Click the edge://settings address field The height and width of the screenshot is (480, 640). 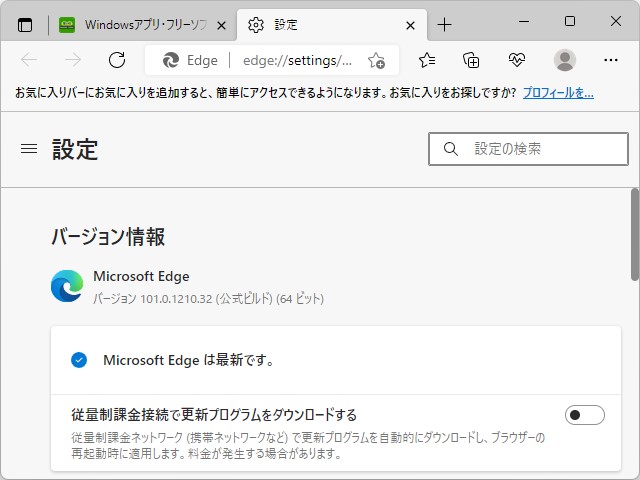tap(297, 60)
